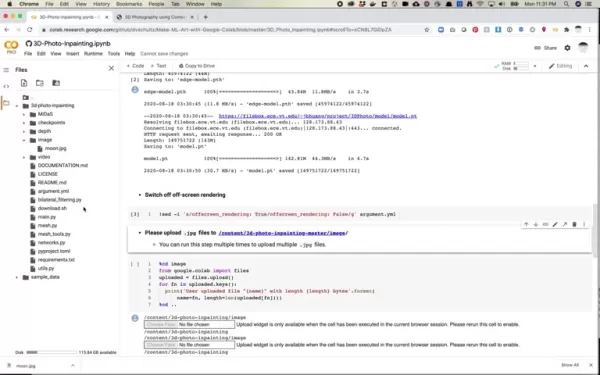Add a new Text cell
The height and width of the screenshot is (375, 600).
coord(158,66)
